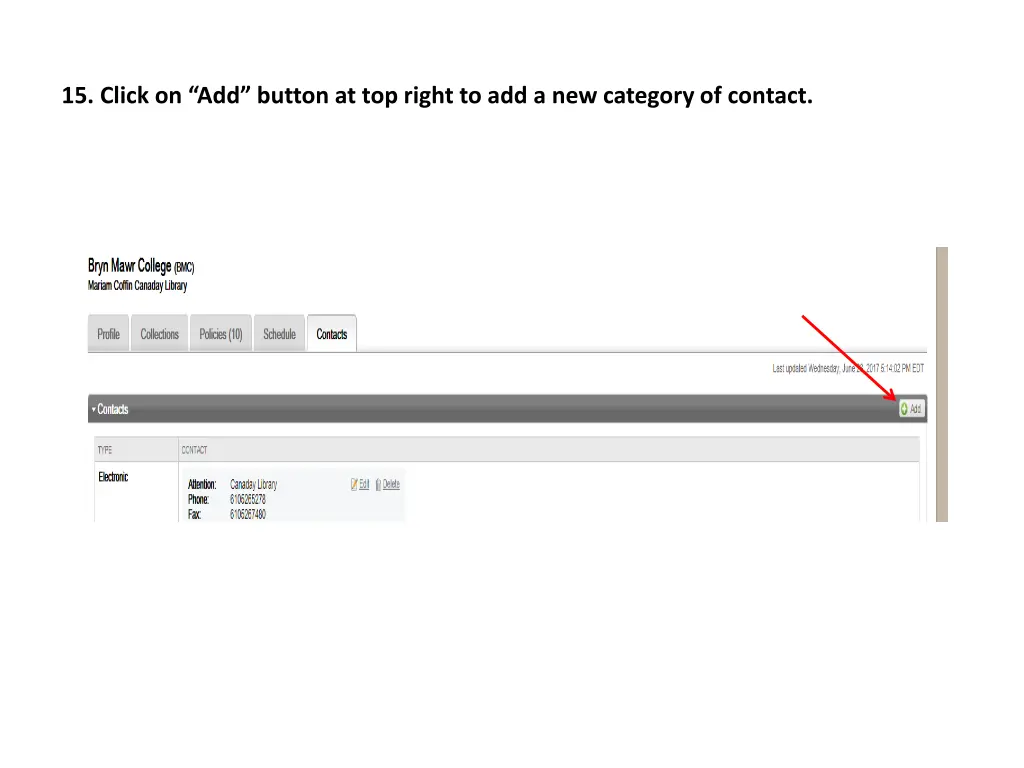The image size is (1024, 768).
Task: Click the vertical scrollbar on the right
Action: tap(942, 384)
